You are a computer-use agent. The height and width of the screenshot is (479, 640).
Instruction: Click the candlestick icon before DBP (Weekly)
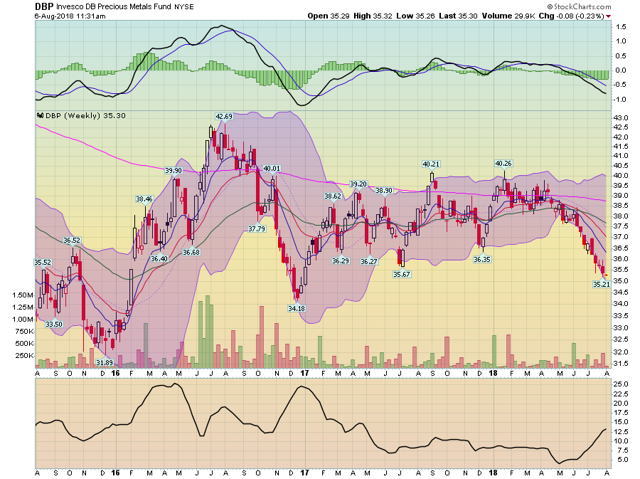(40, 115)
